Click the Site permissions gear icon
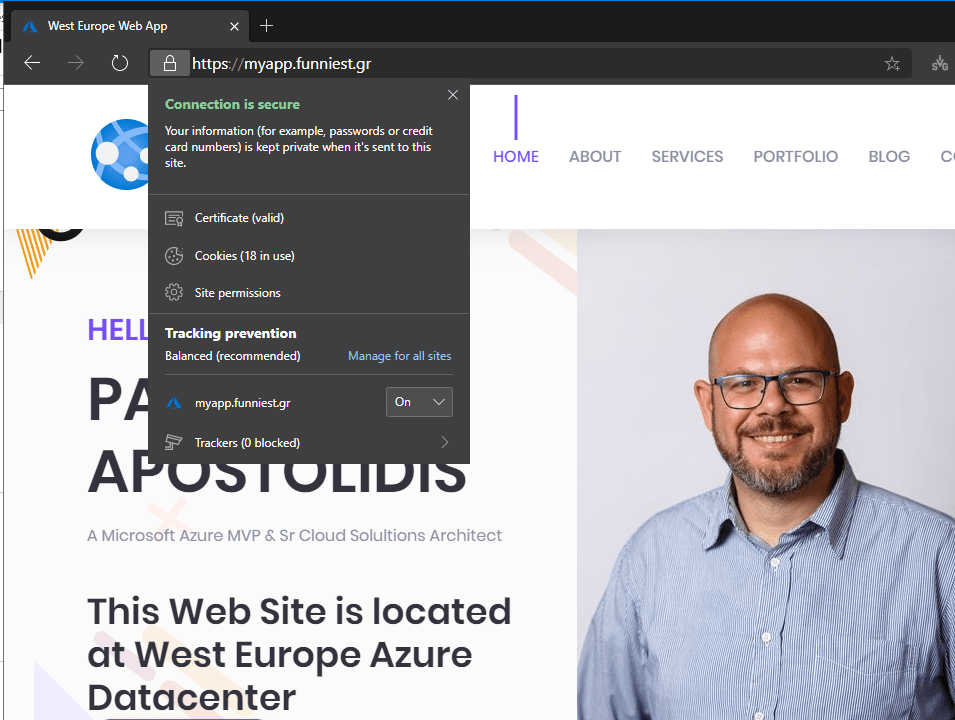This screenshot has width=955, height=720. [174, 292]
